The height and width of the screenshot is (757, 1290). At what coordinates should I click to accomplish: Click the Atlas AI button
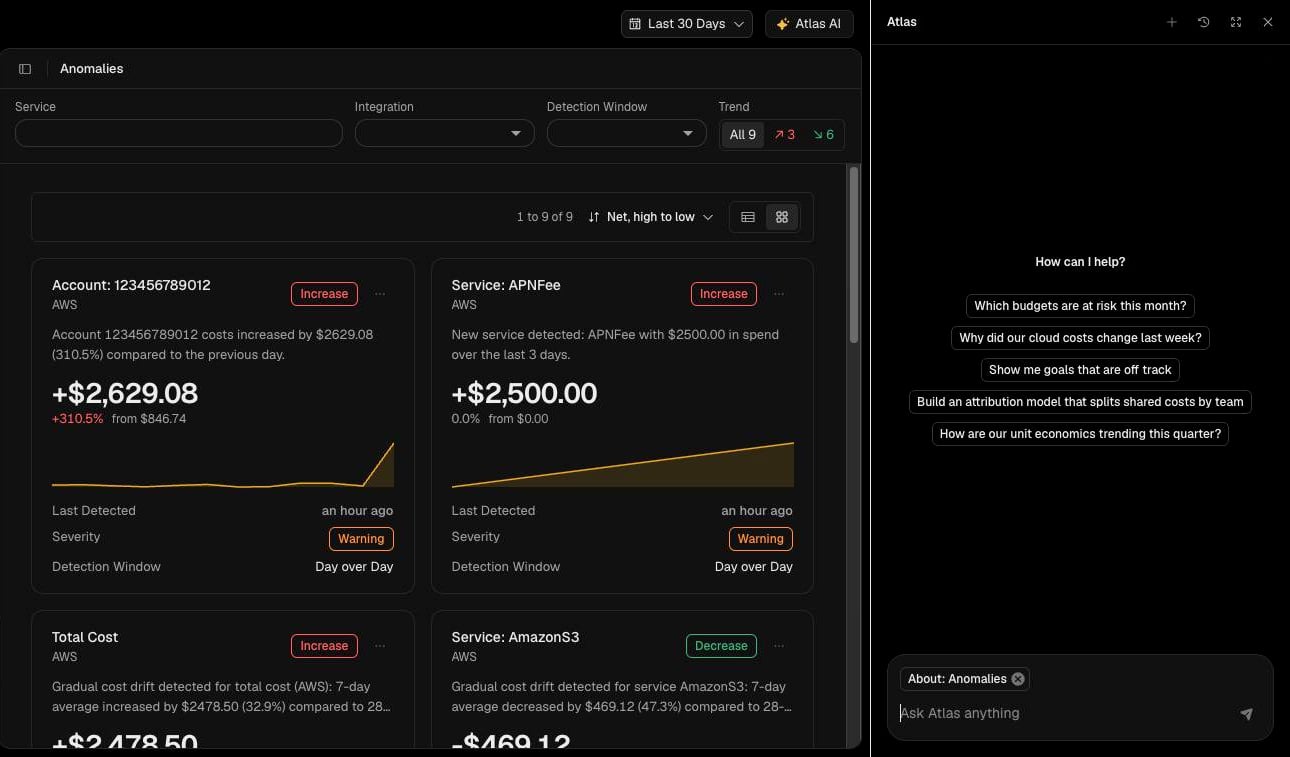809,24
